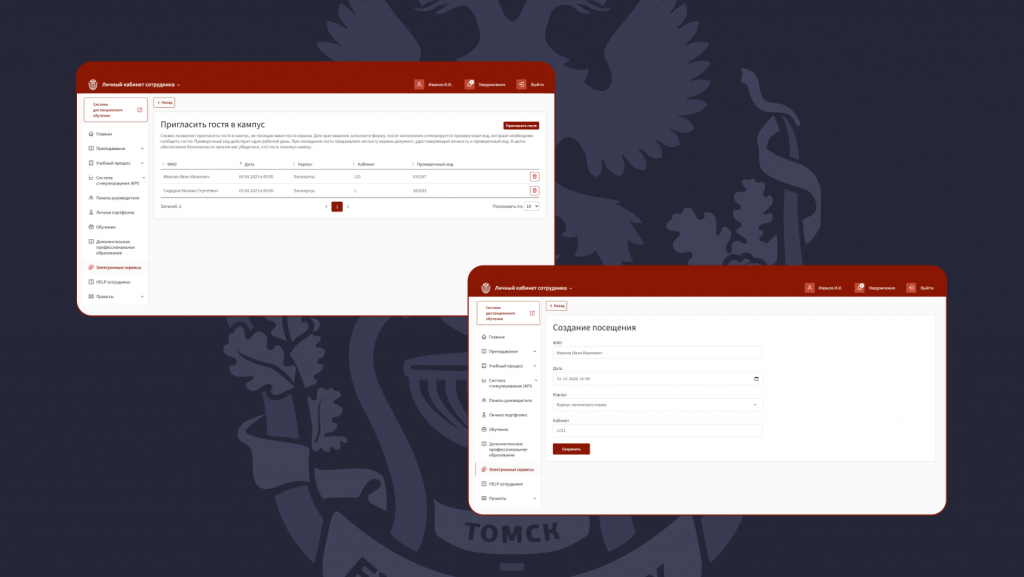Click the Назад button in the visit creation window
This screenshot has width=1024, height=577.
coord(556,305)
